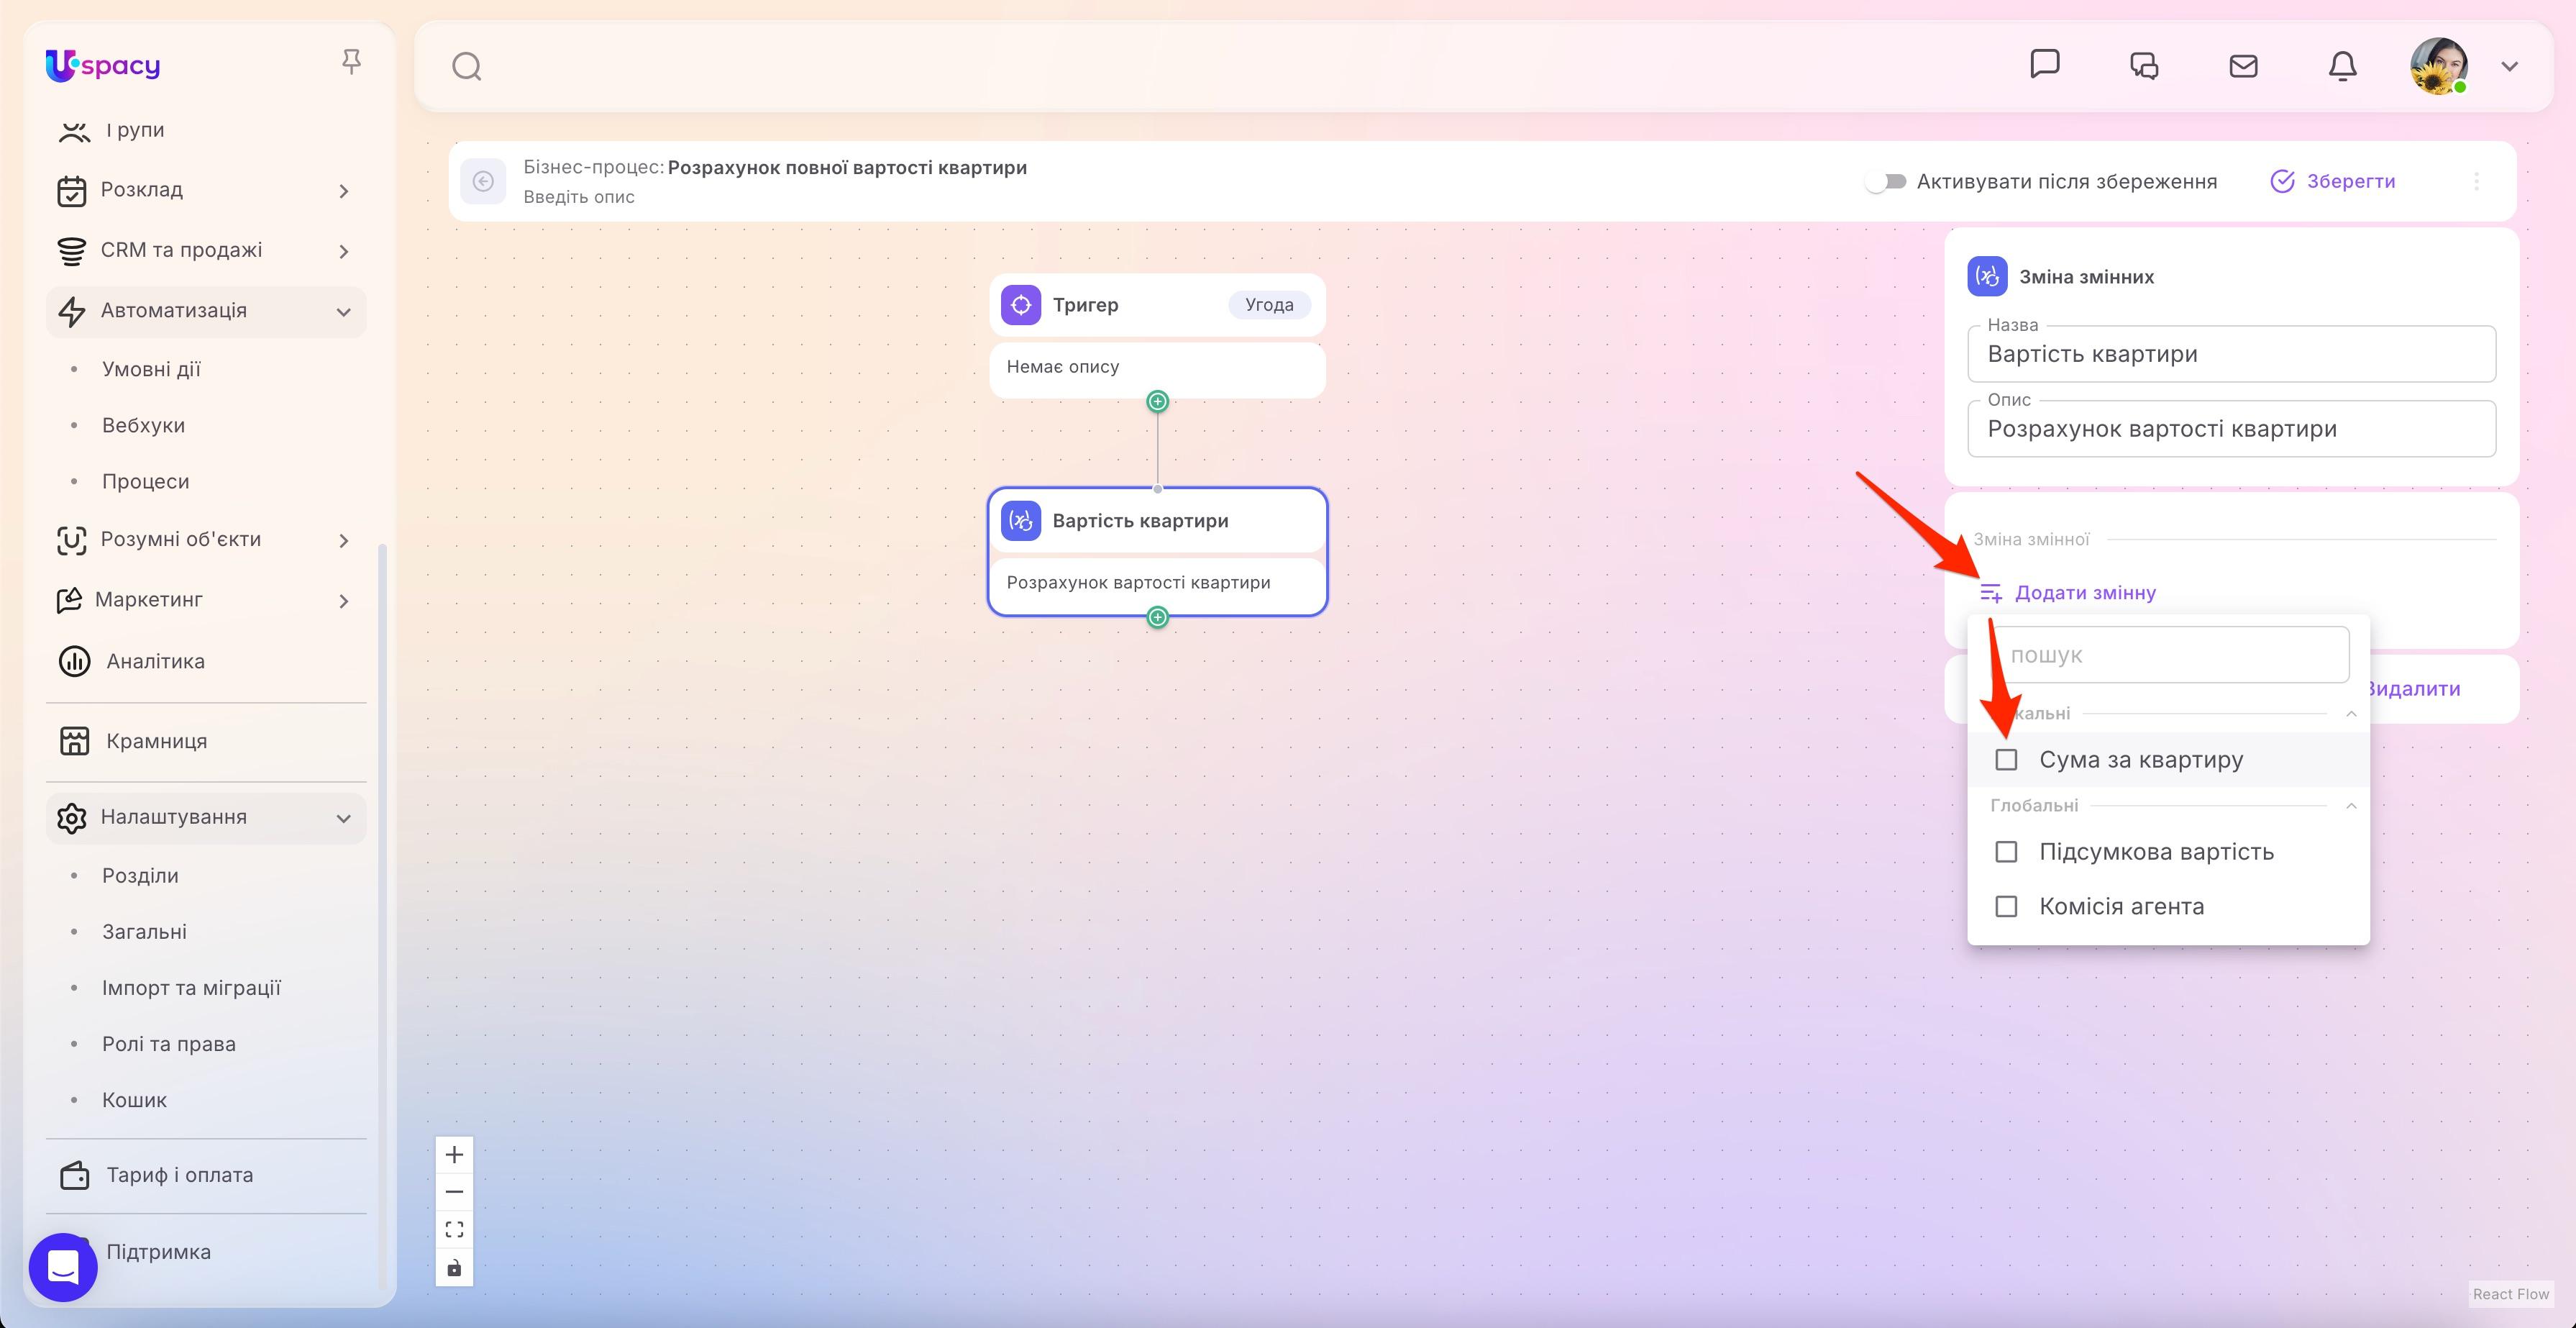
Task: Click the Uspacy logo
Action: pos(103,66)
